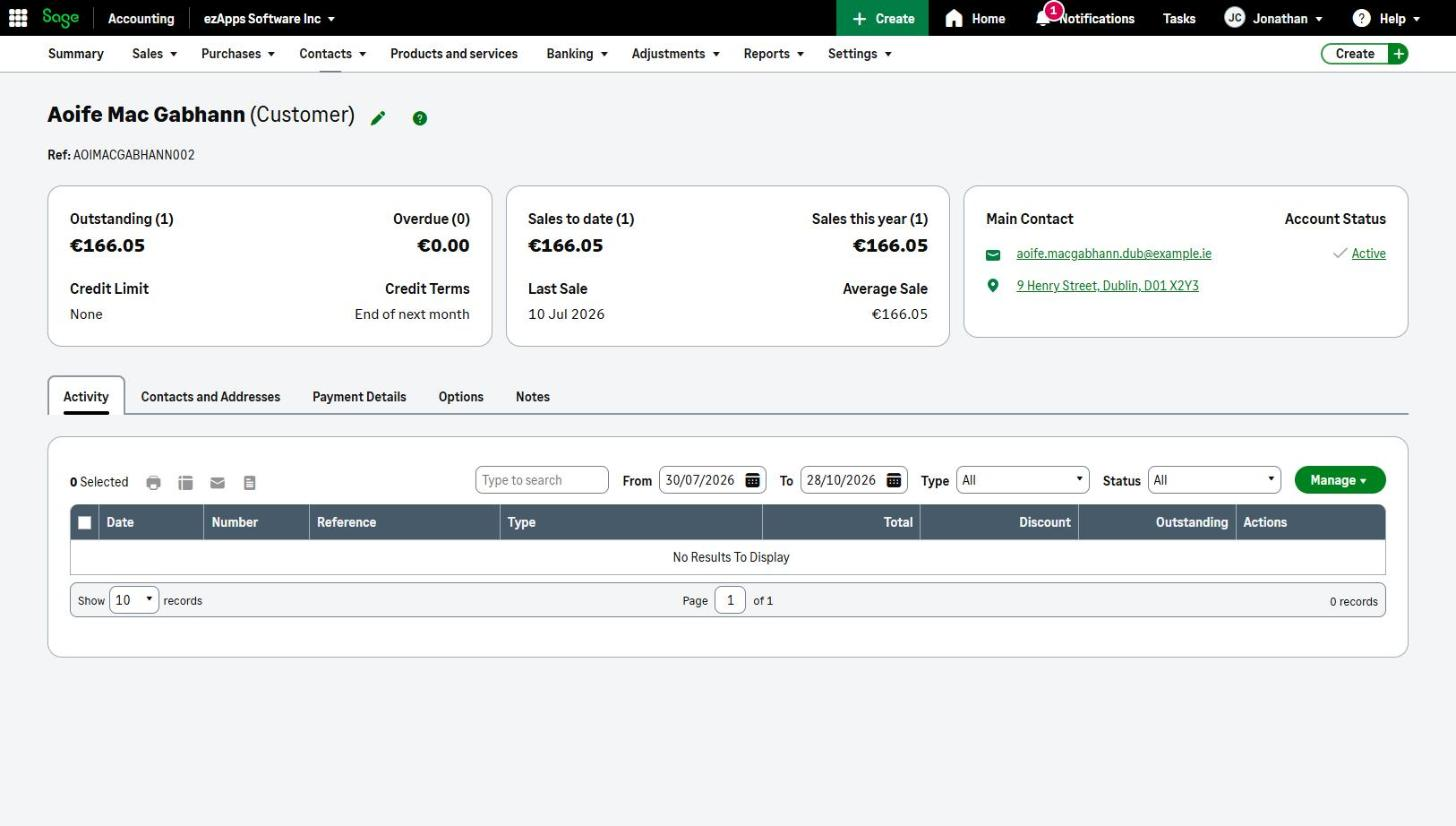Click the Sage logo

[x=61, y=18]
